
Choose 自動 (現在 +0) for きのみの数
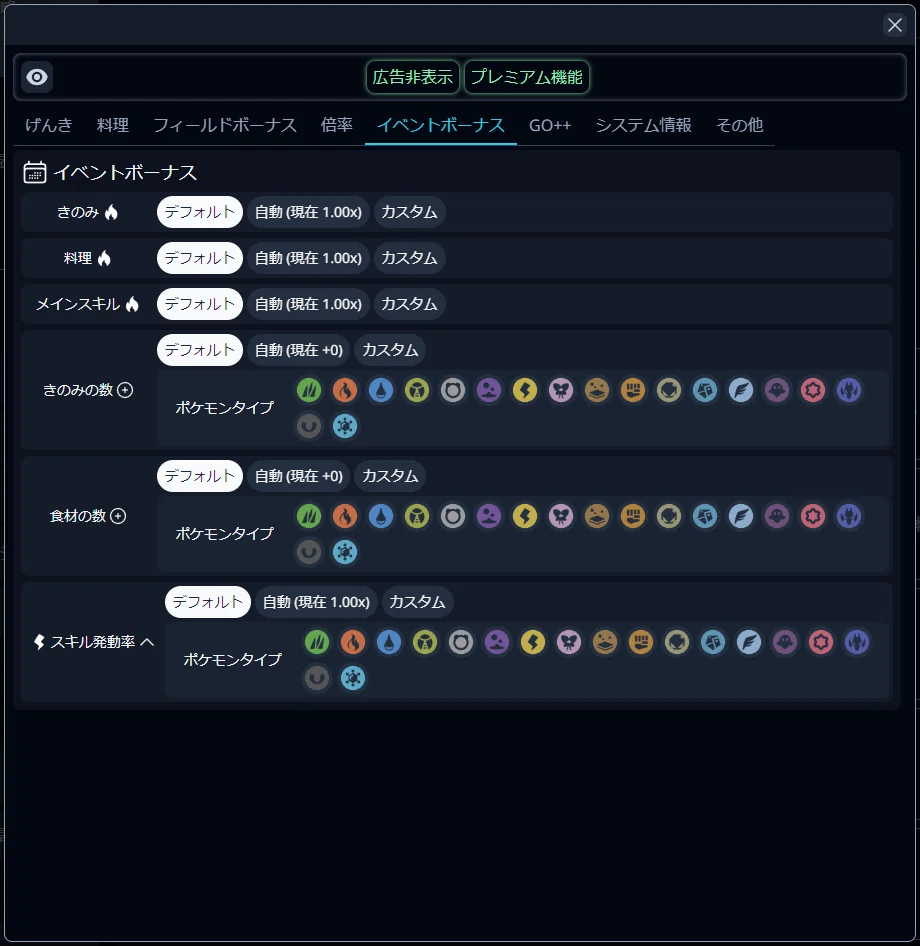point(299,350)
